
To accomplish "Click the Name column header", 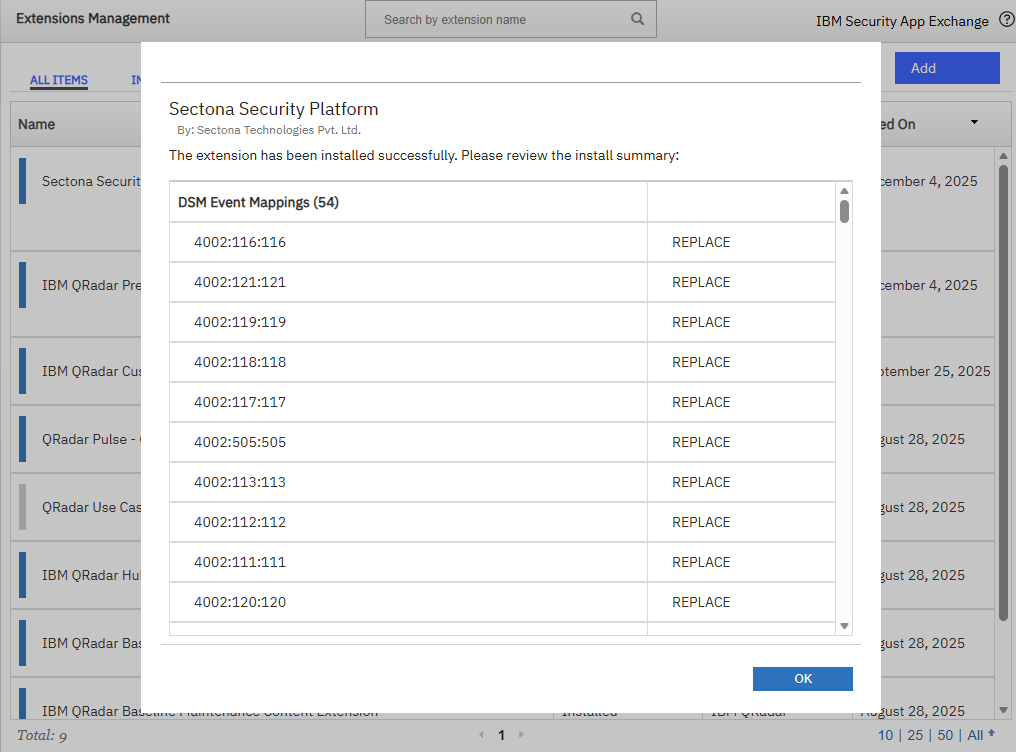I will tap(36, 123).
